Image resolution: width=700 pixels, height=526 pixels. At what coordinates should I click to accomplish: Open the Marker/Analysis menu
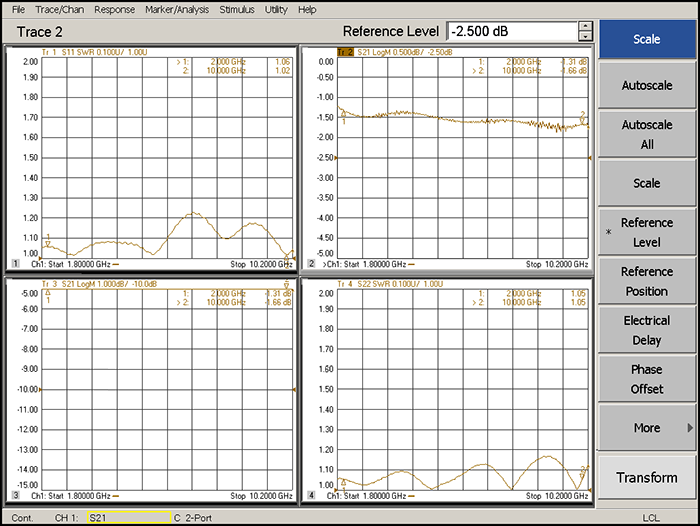pyautogui.click(x=177, y=9)
